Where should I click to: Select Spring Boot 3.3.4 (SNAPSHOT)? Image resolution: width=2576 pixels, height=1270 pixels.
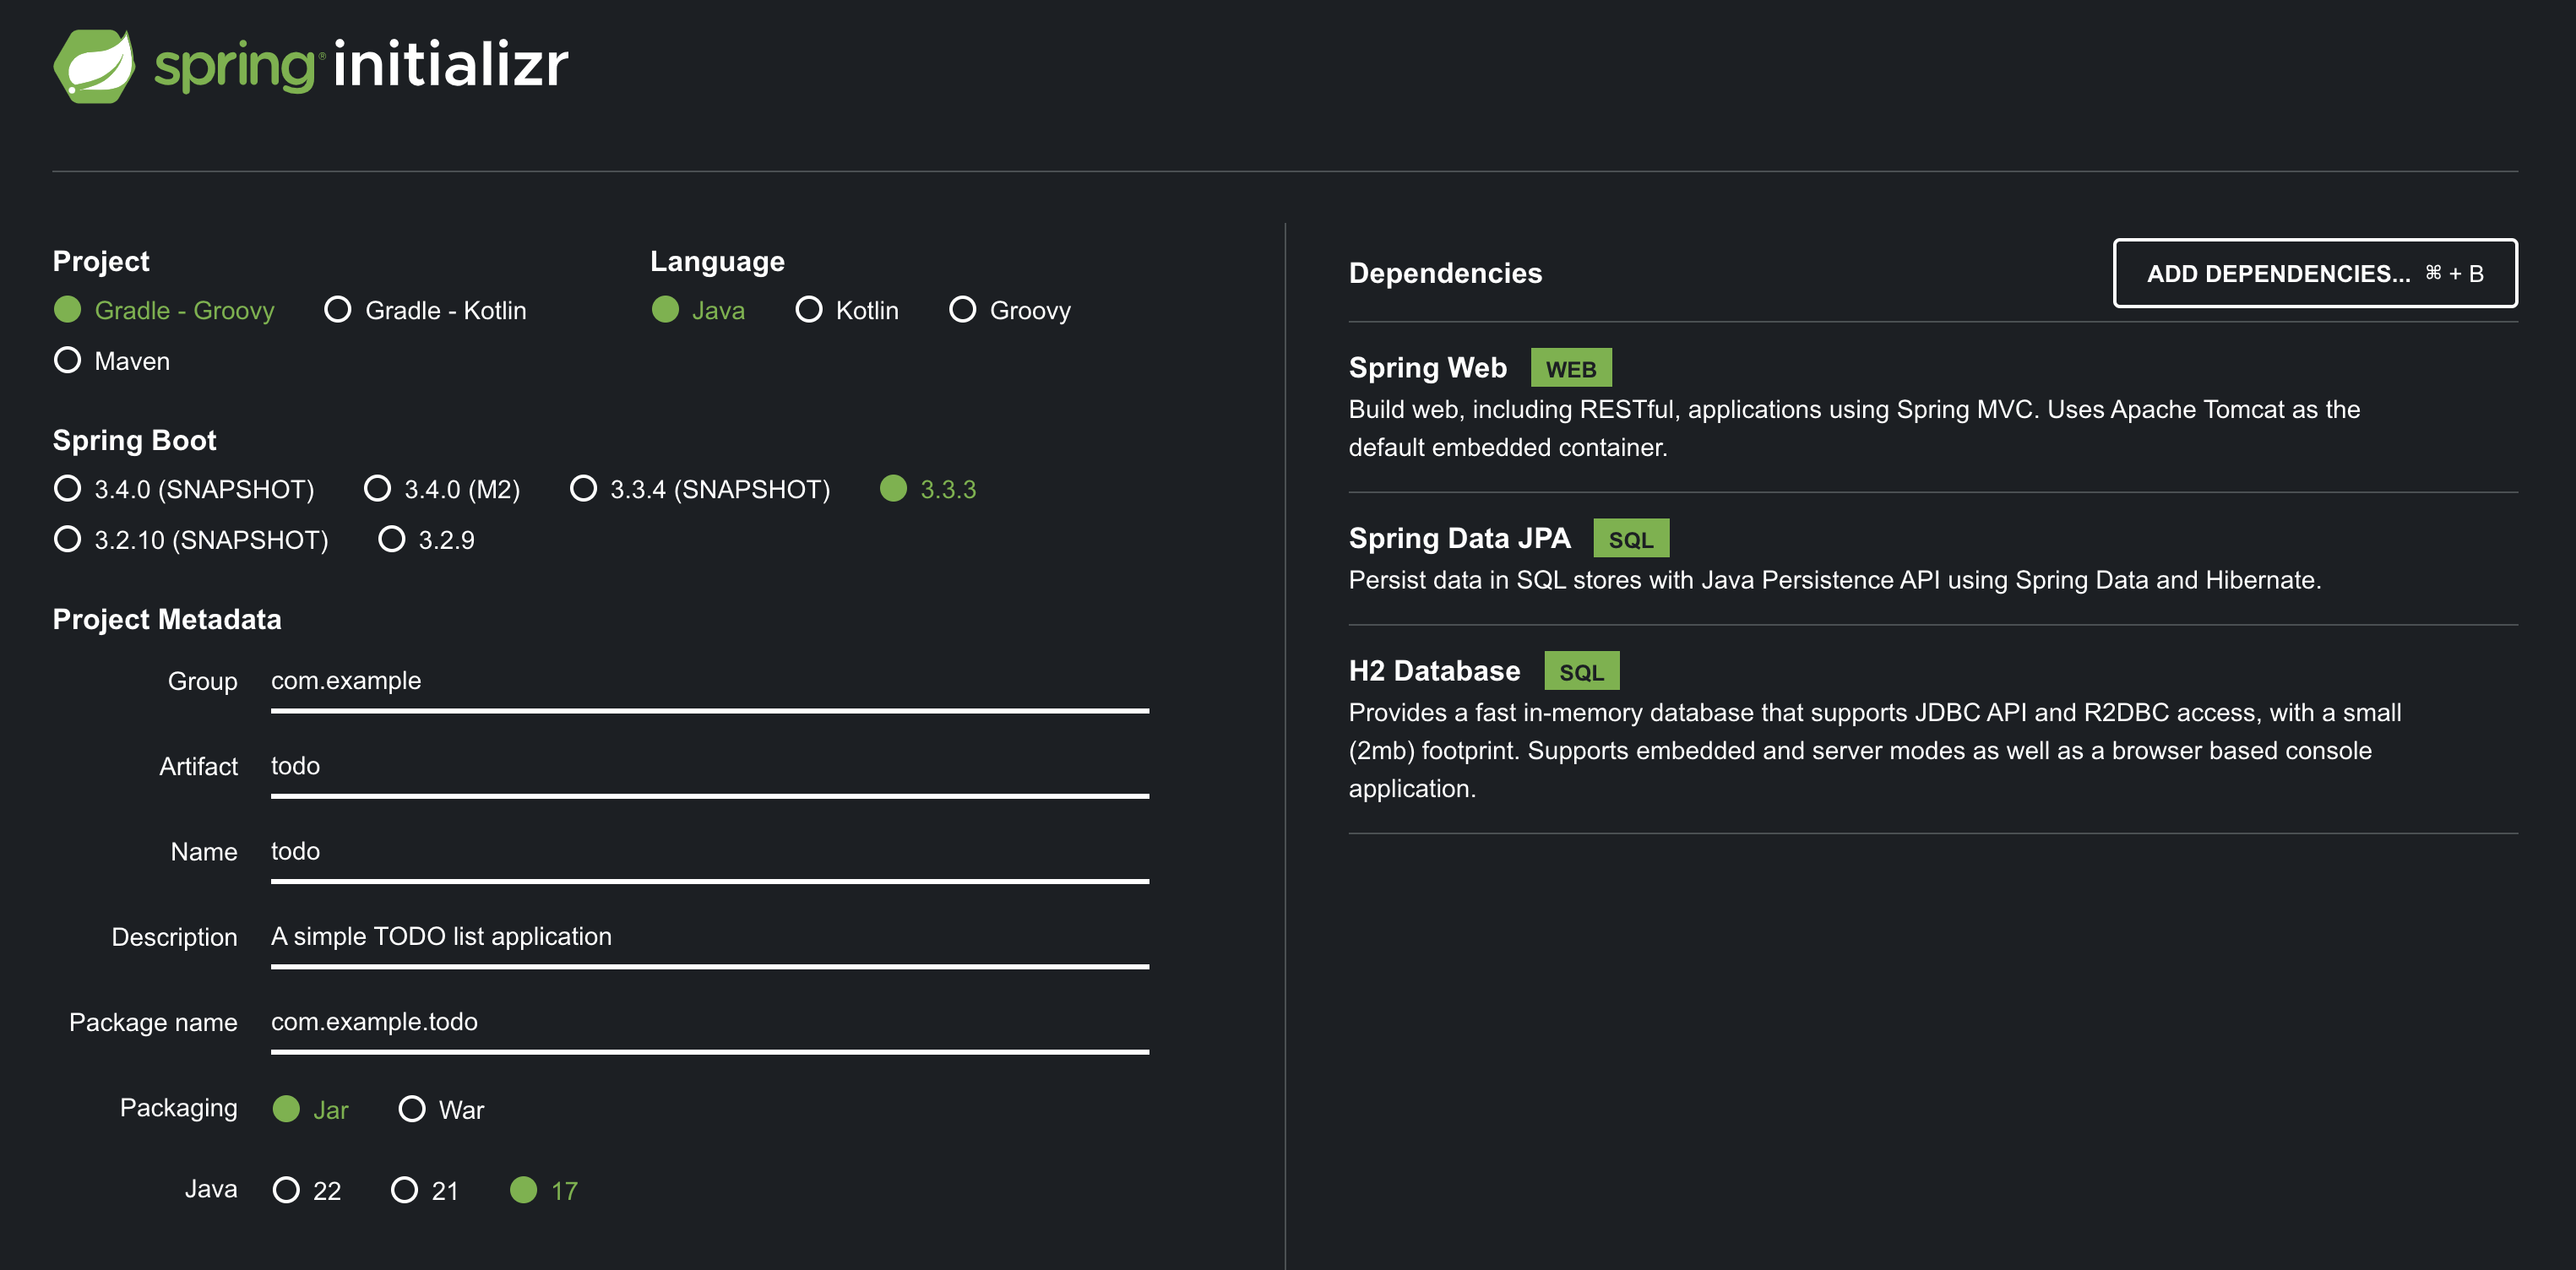pos(583,489)
